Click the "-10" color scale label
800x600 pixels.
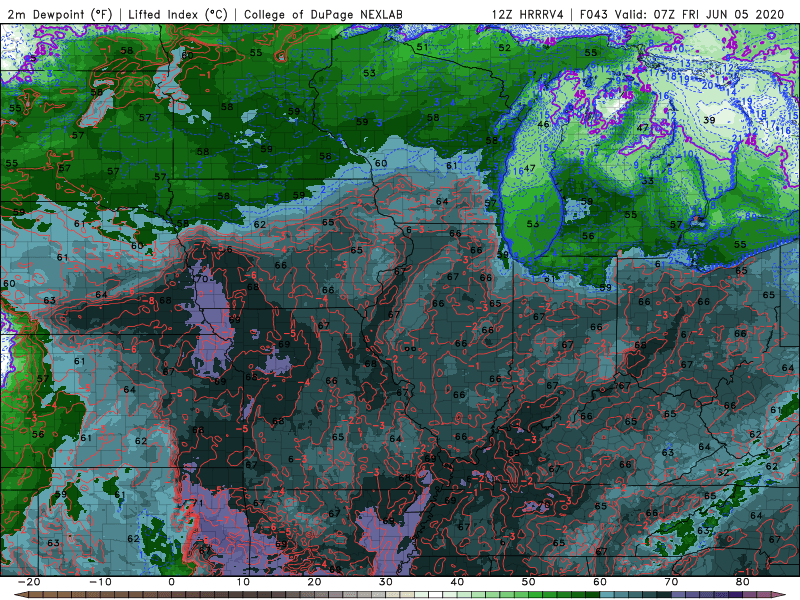(100, 582)
